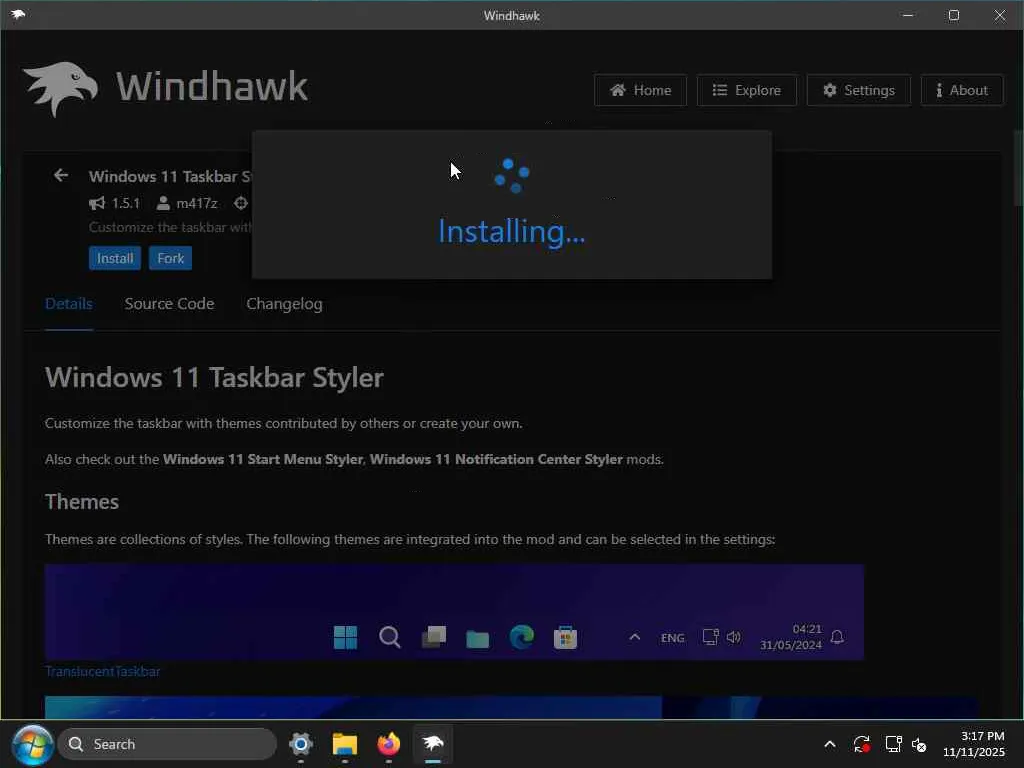Open the About page
Image resolution: width=1024 pixels, height=768 pixels.
click(x=962, y=90)
